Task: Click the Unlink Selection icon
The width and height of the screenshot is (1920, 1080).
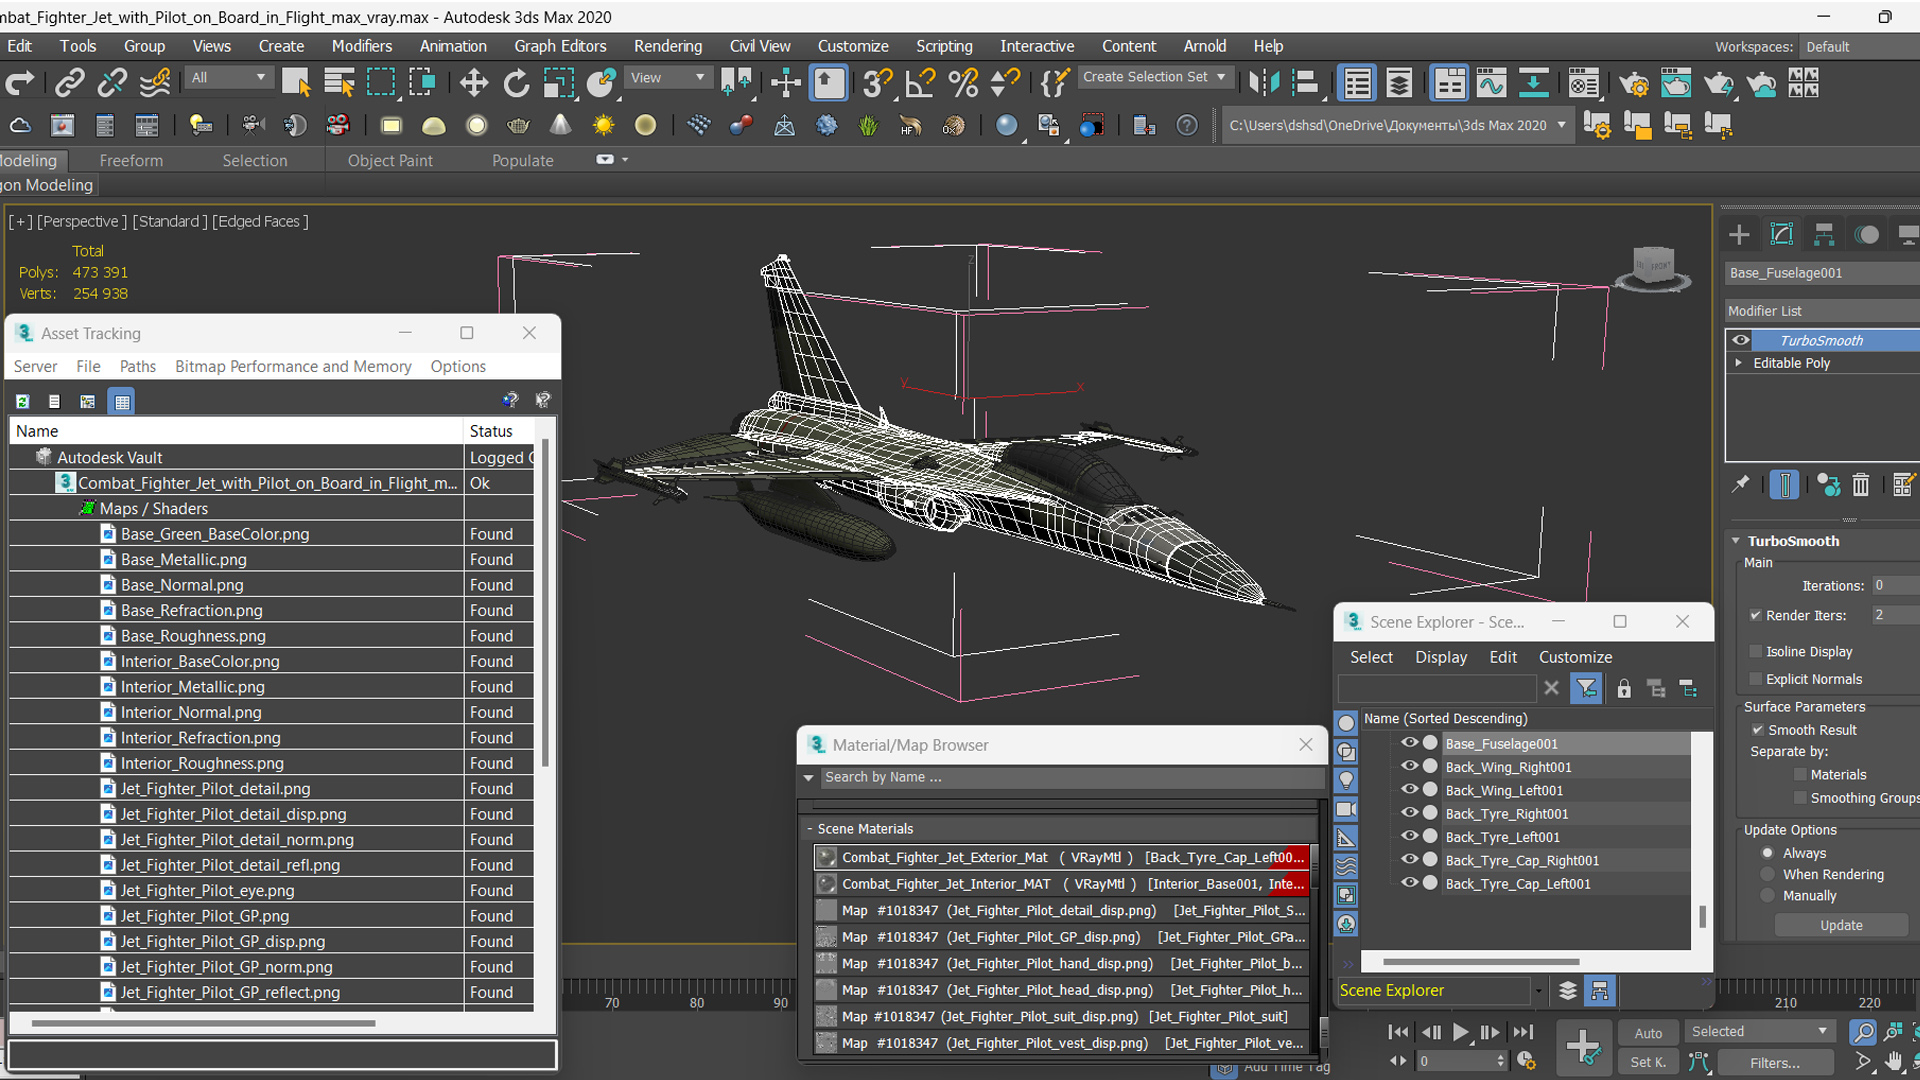Action: 112,83
